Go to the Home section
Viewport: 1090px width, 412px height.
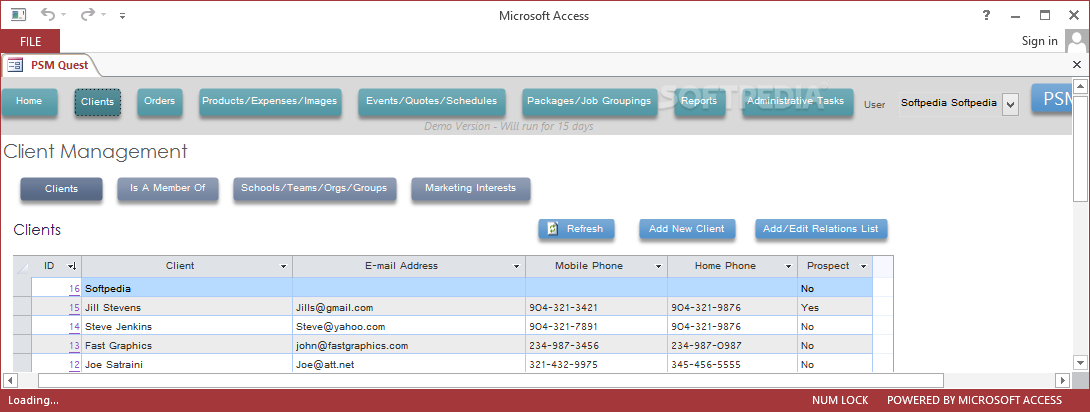[x=29, y=101]
